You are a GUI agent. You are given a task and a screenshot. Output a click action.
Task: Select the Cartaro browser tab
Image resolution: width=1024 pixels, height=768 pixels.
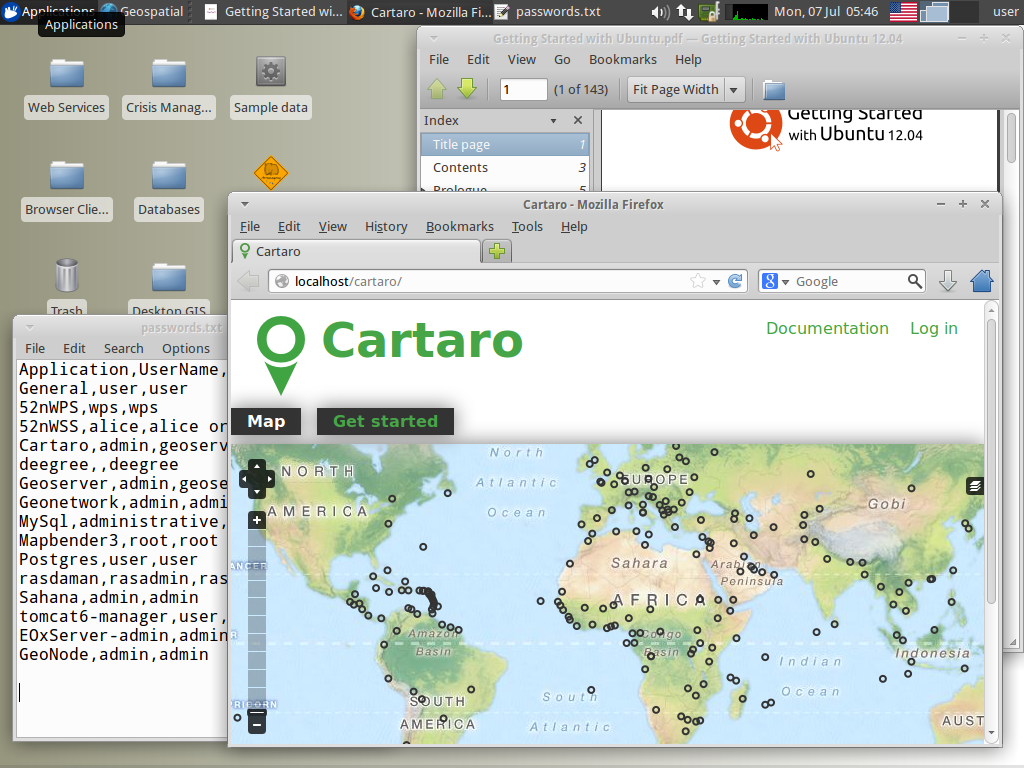(x=356, y=251)
